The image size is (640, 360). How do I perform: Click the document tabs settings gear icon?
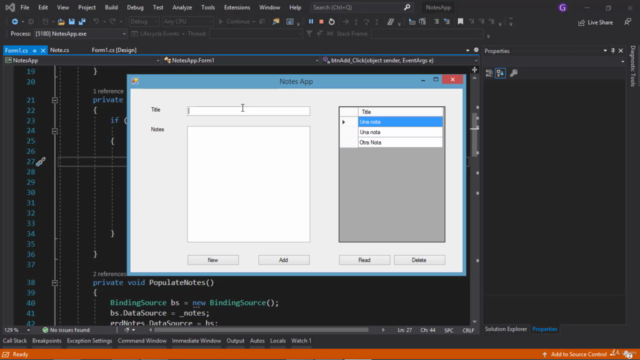pos(476,50)
